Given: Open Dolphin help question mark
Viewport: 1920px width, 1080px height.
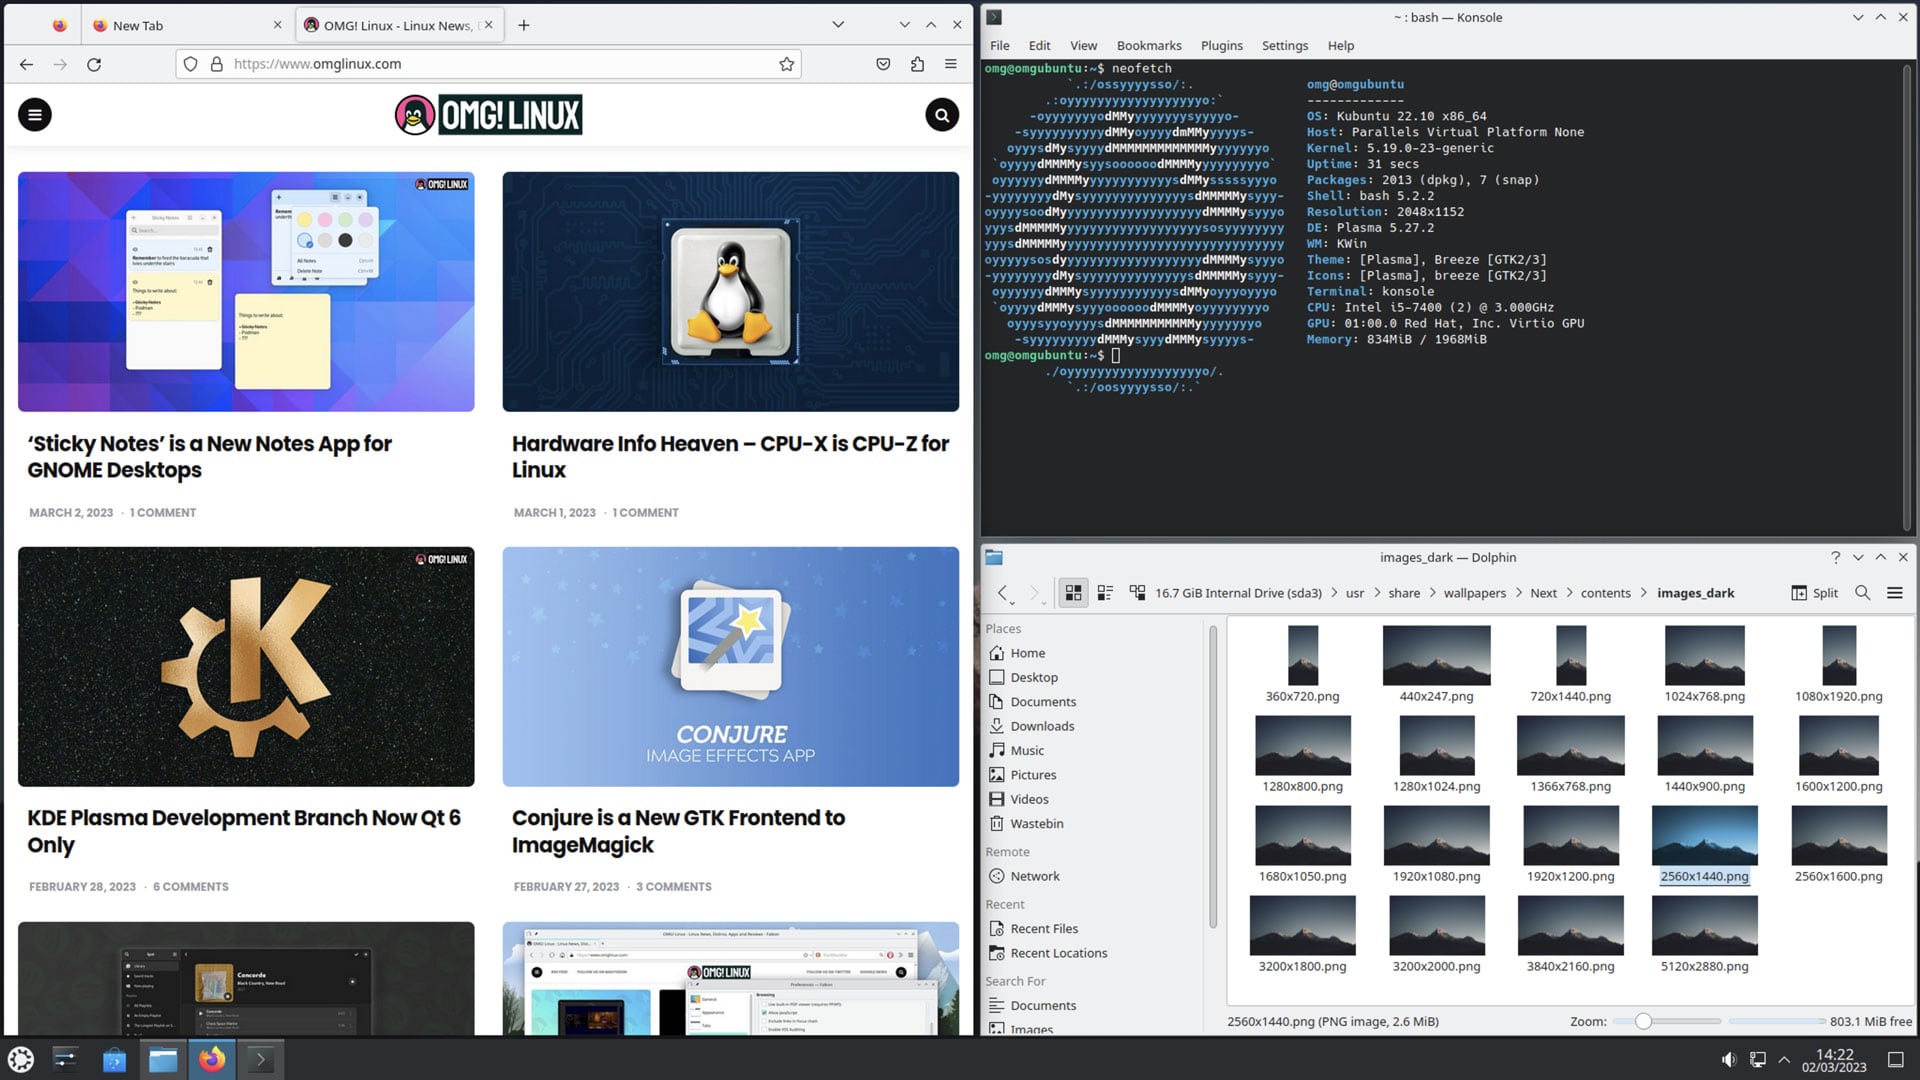Looking at the screenshot, I should click(1835, 558).
